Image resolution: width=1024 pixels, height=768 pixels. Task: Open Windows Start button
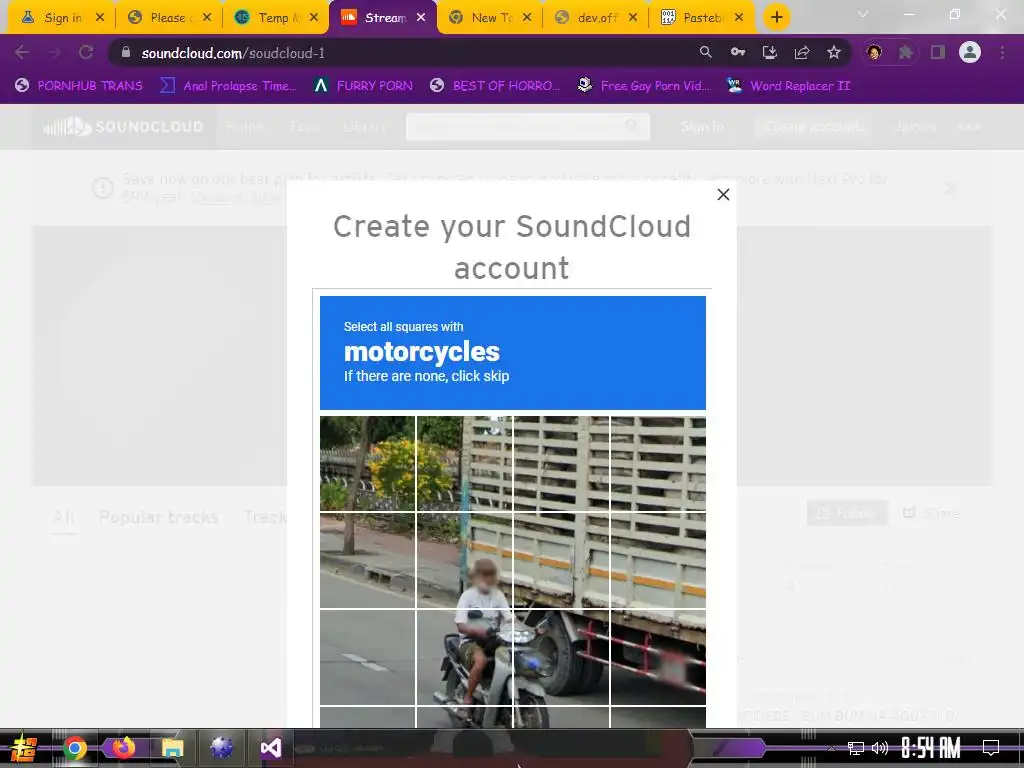click(x=24, y=748)
